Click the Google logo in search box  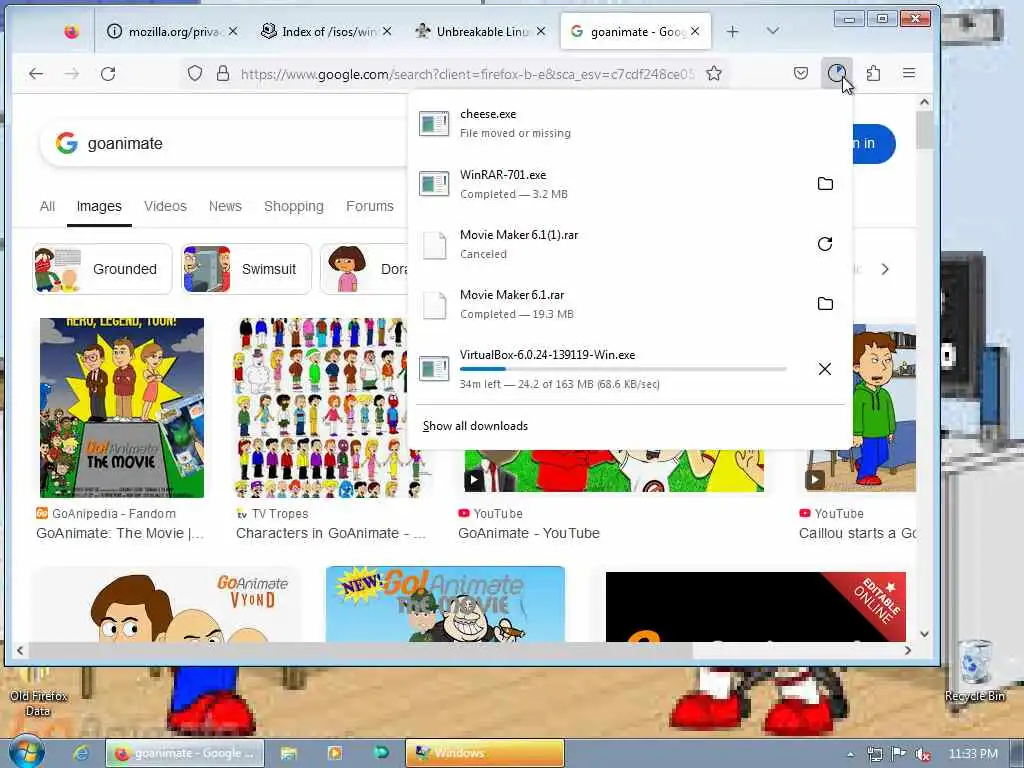point(67,143)
